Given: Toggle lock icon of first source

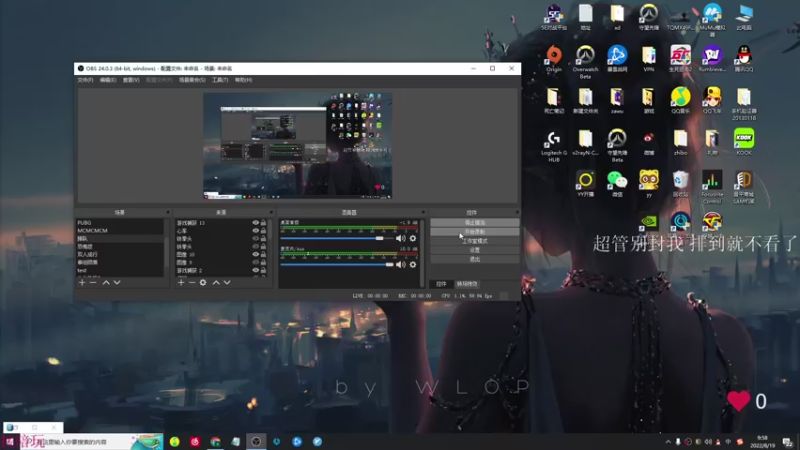Looking at the screenshot, I should pyautogui.click(x=263, y=223).
